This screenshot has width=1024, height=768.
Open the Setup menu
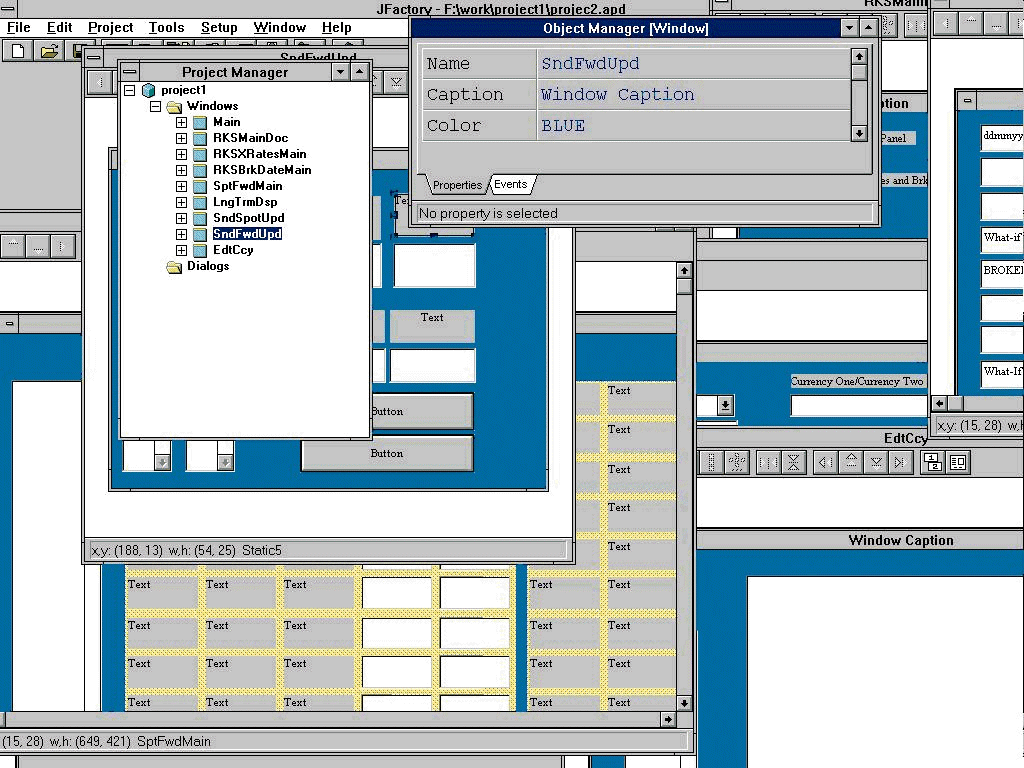pos(219,27)
